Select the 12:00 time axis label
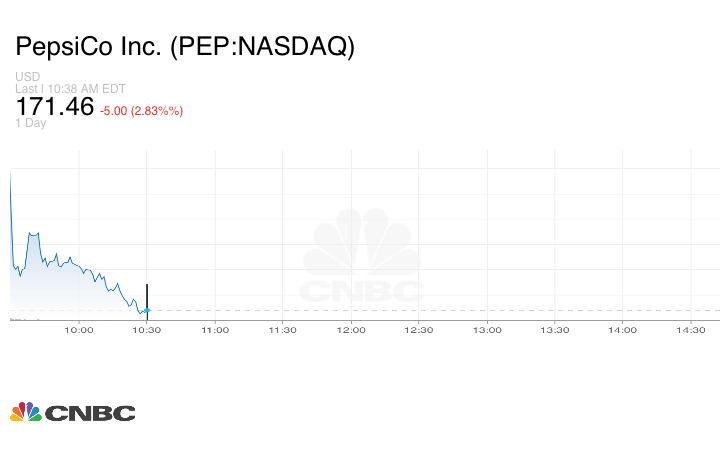 (x=351, y=329)
